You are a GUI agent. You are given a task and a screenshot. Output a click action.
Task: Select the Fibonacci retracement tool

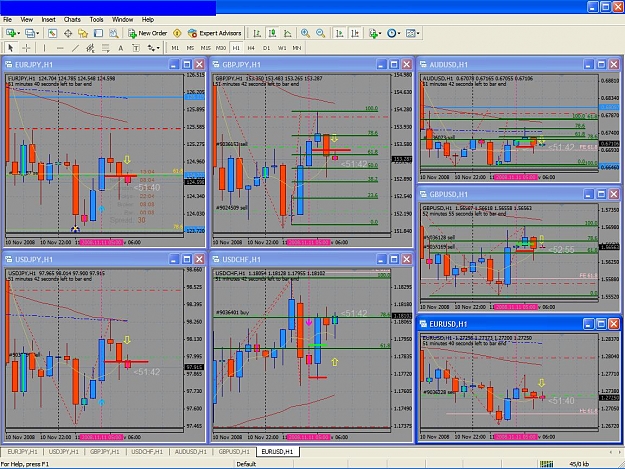tap(106, 48)
